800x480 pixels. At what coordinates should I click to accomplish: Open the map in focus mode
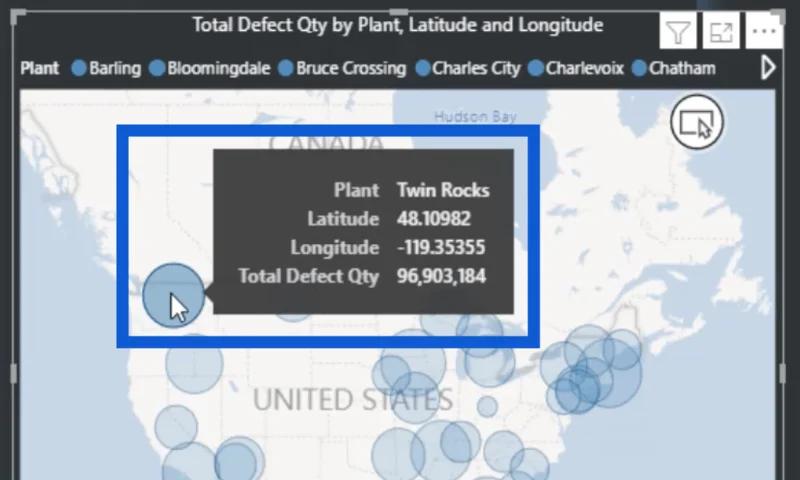[721, 32]
